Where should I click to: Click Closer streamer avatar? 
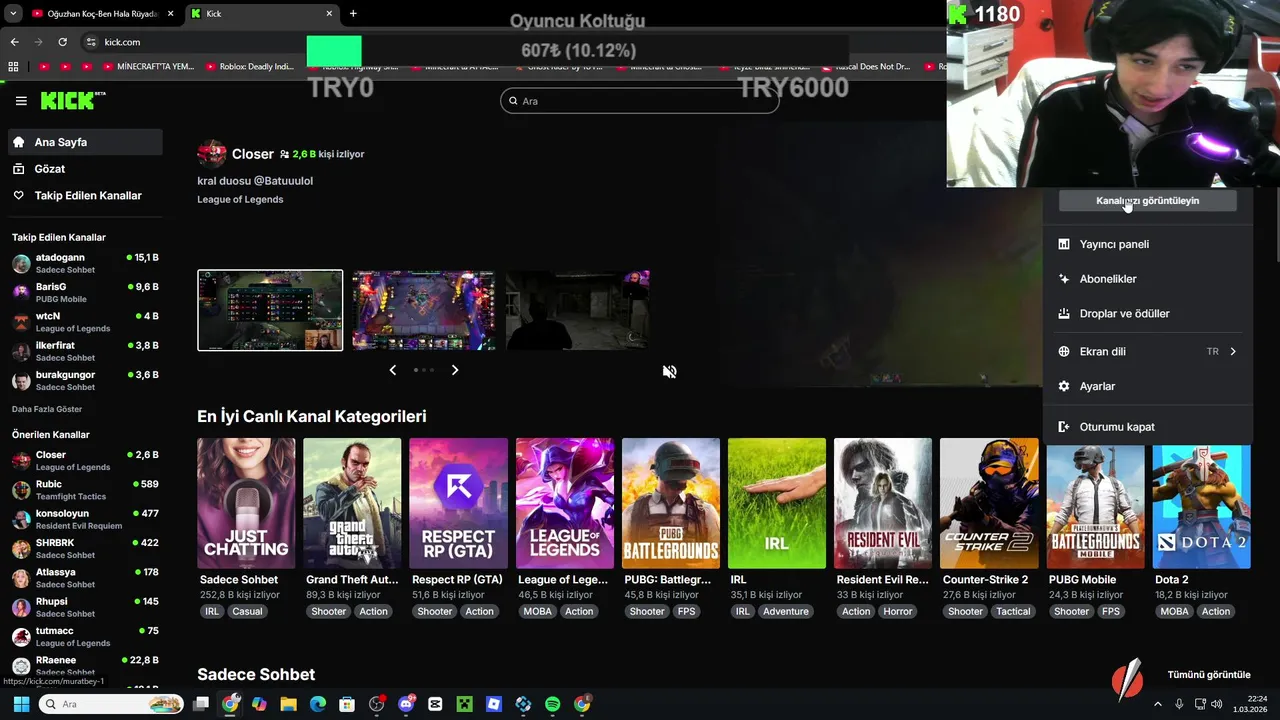point(211,154)
